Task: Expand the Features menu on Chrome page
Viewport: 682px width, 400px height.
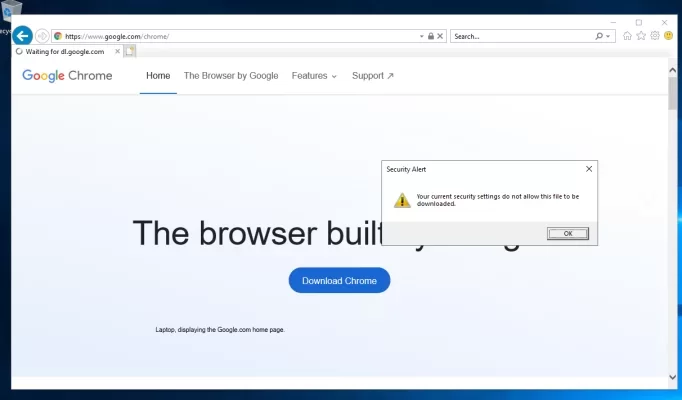Action: 314,75
